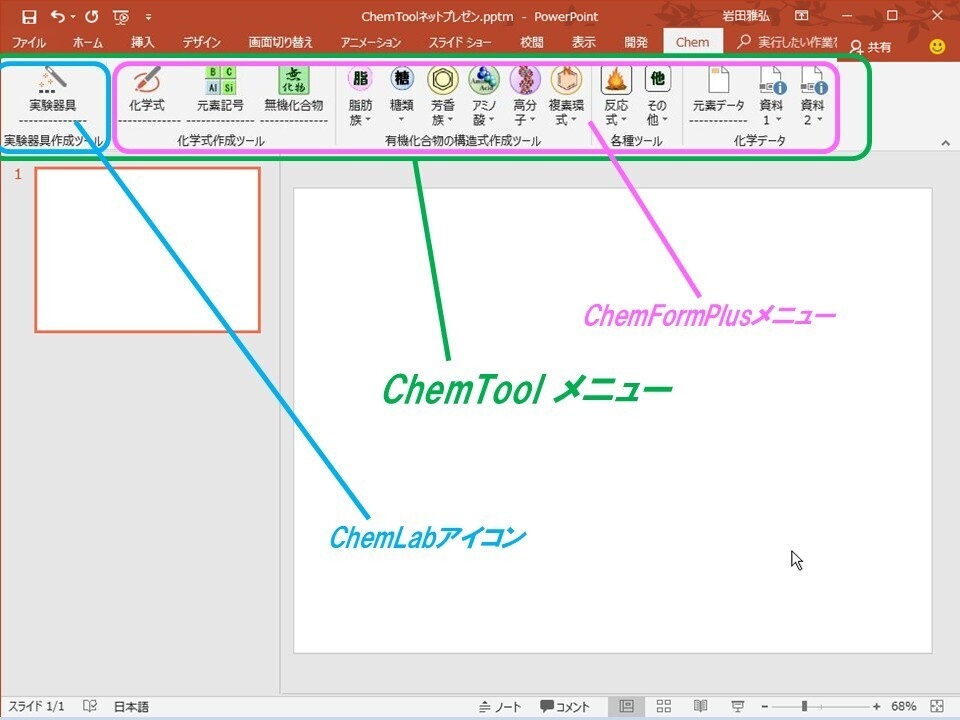
Task: Start slideshow from beginning quick access icon
Action: pos(121,17)
